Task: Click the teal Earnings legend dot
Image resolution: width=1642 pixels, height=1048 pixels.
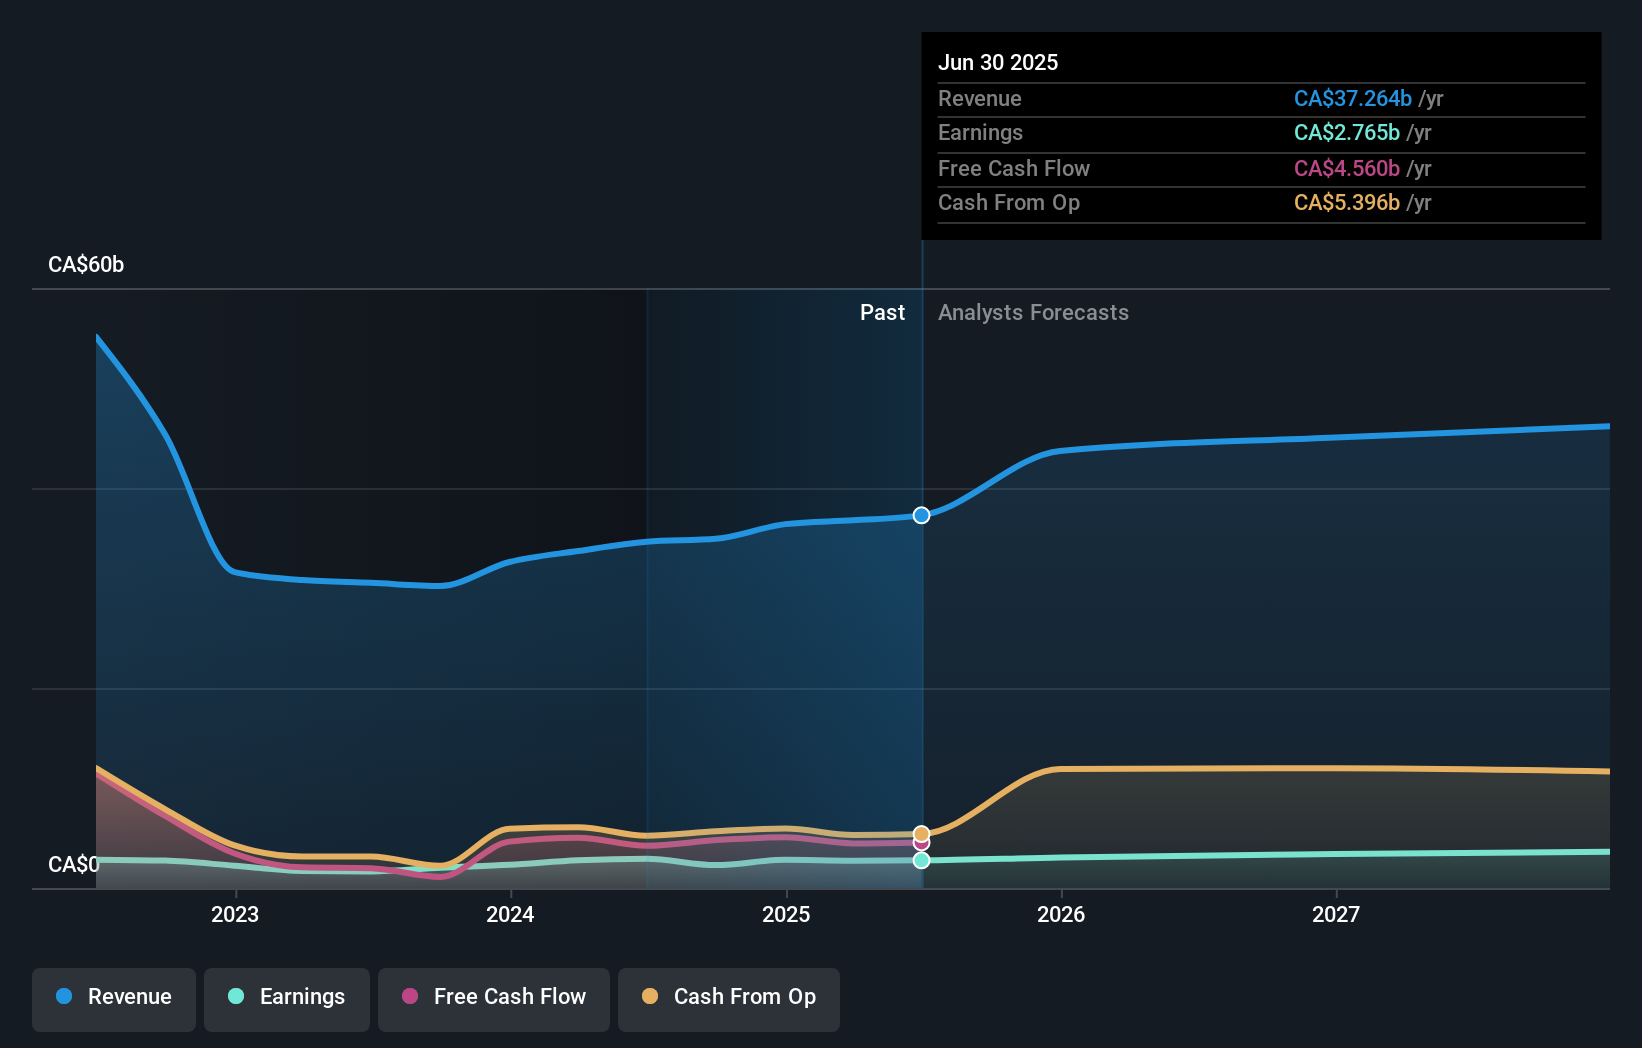Action: click(236, 996)
